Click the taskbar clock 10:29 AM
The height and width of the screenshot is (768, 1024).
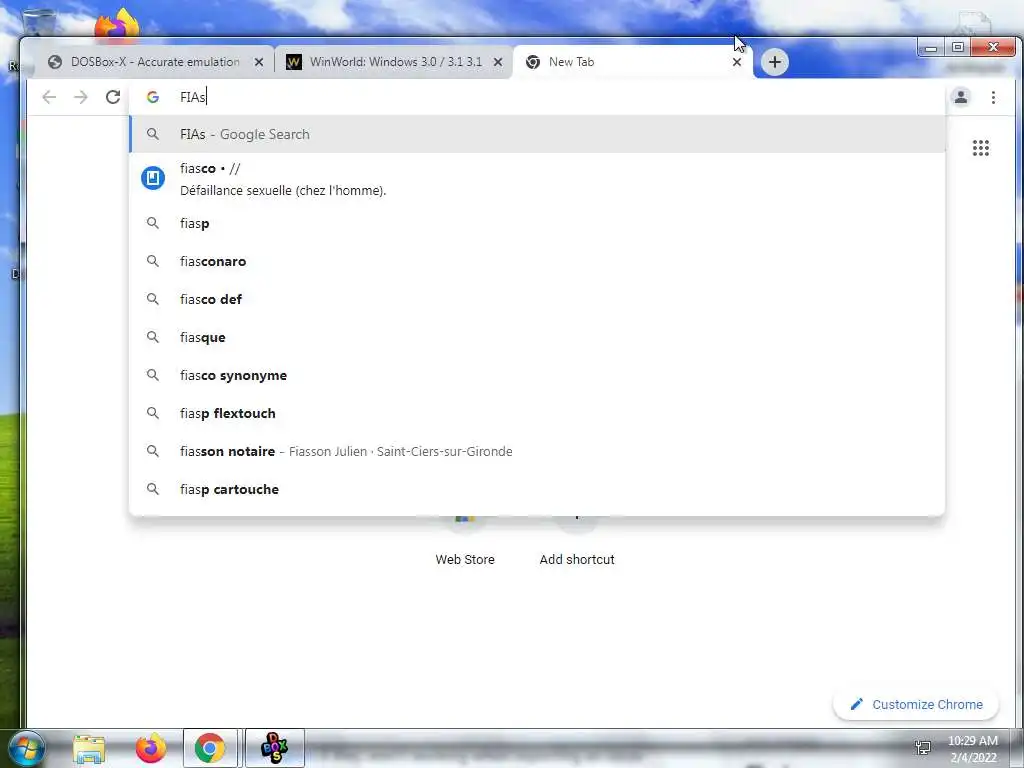coord(972,749)
